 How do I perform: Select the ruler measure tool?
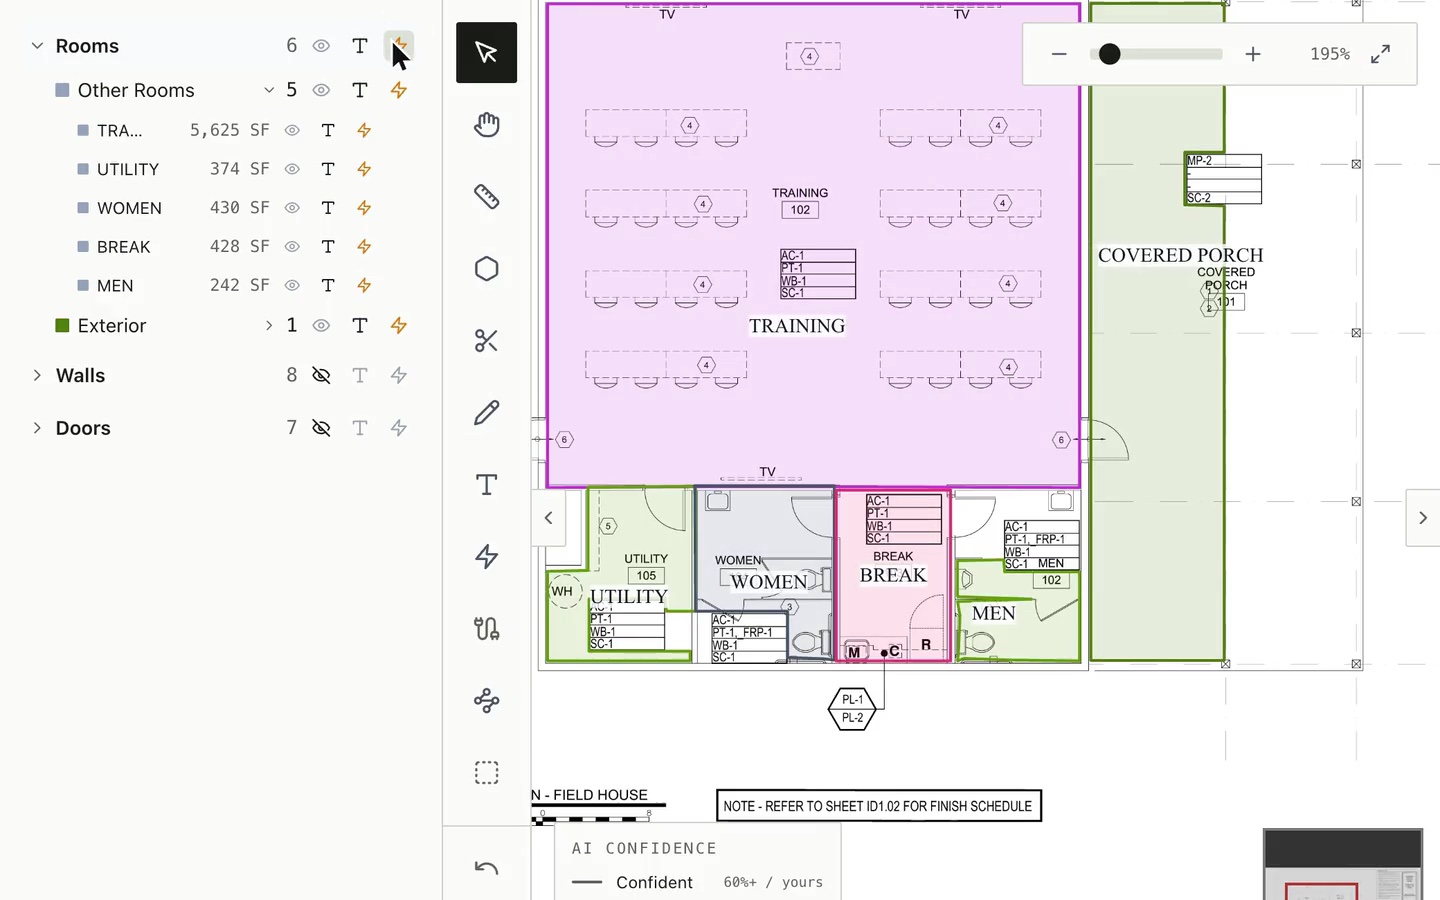coord(486,197)
